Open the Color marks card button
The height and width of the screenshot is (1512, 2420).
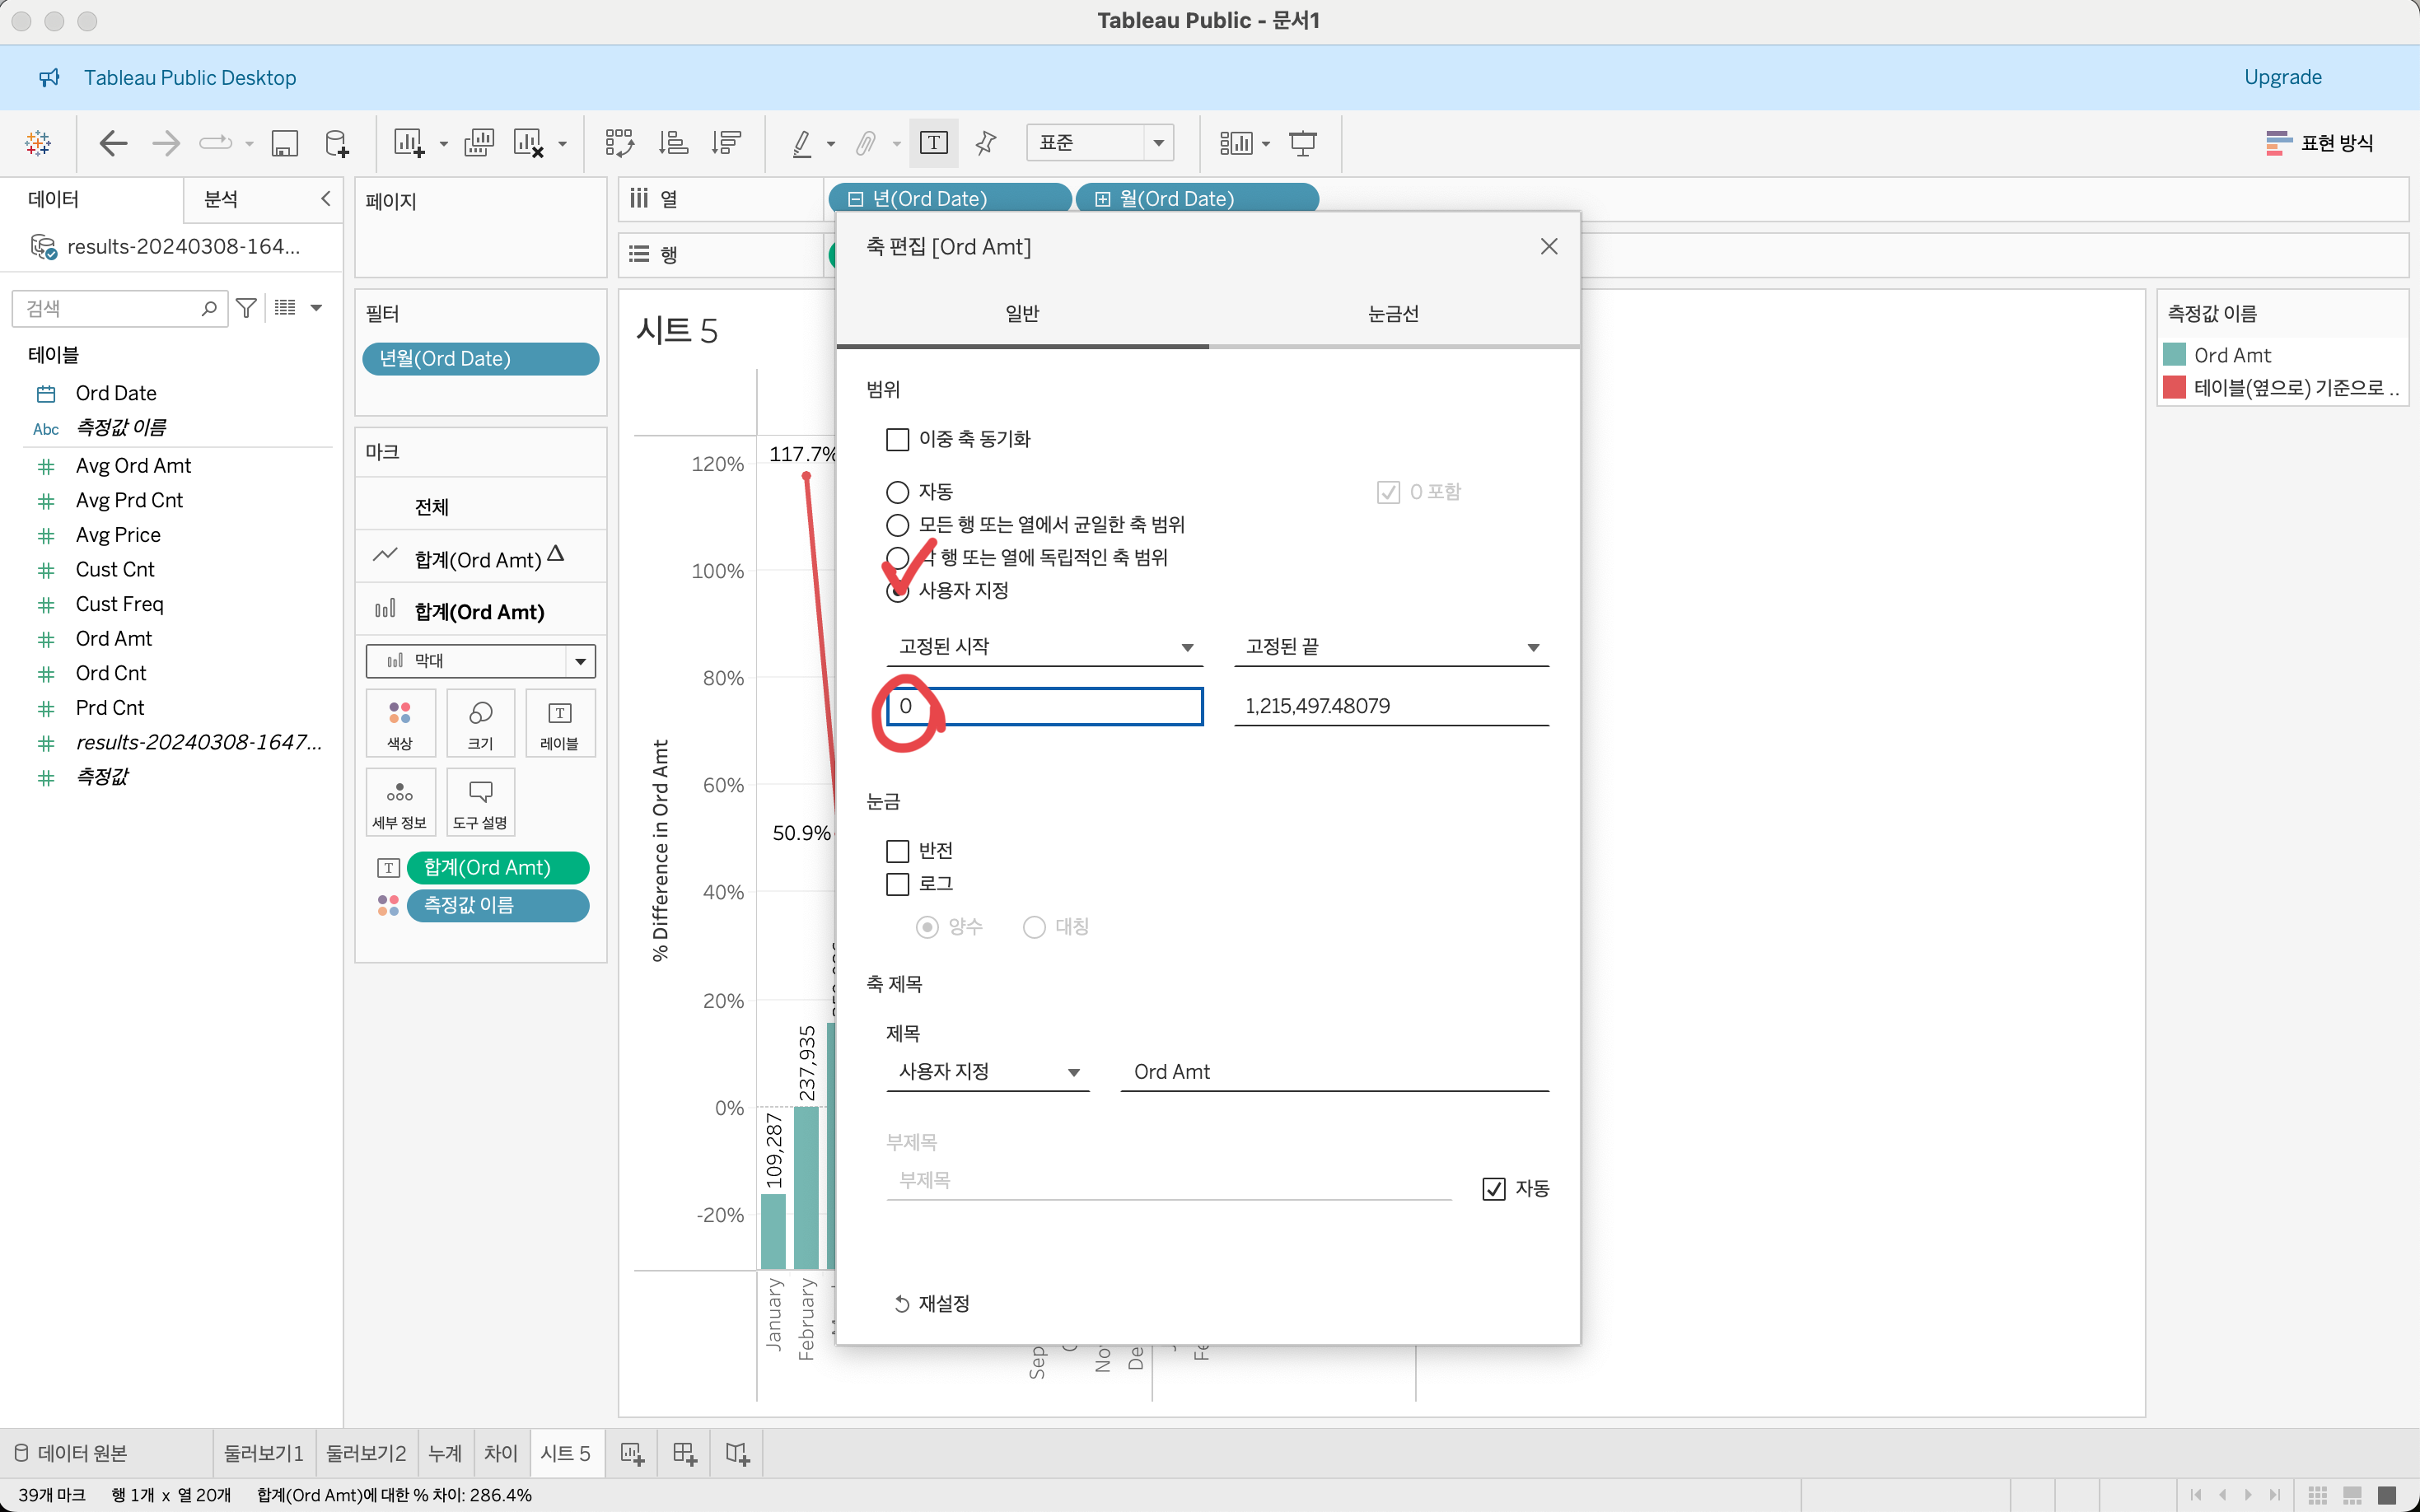click(400, 722)
